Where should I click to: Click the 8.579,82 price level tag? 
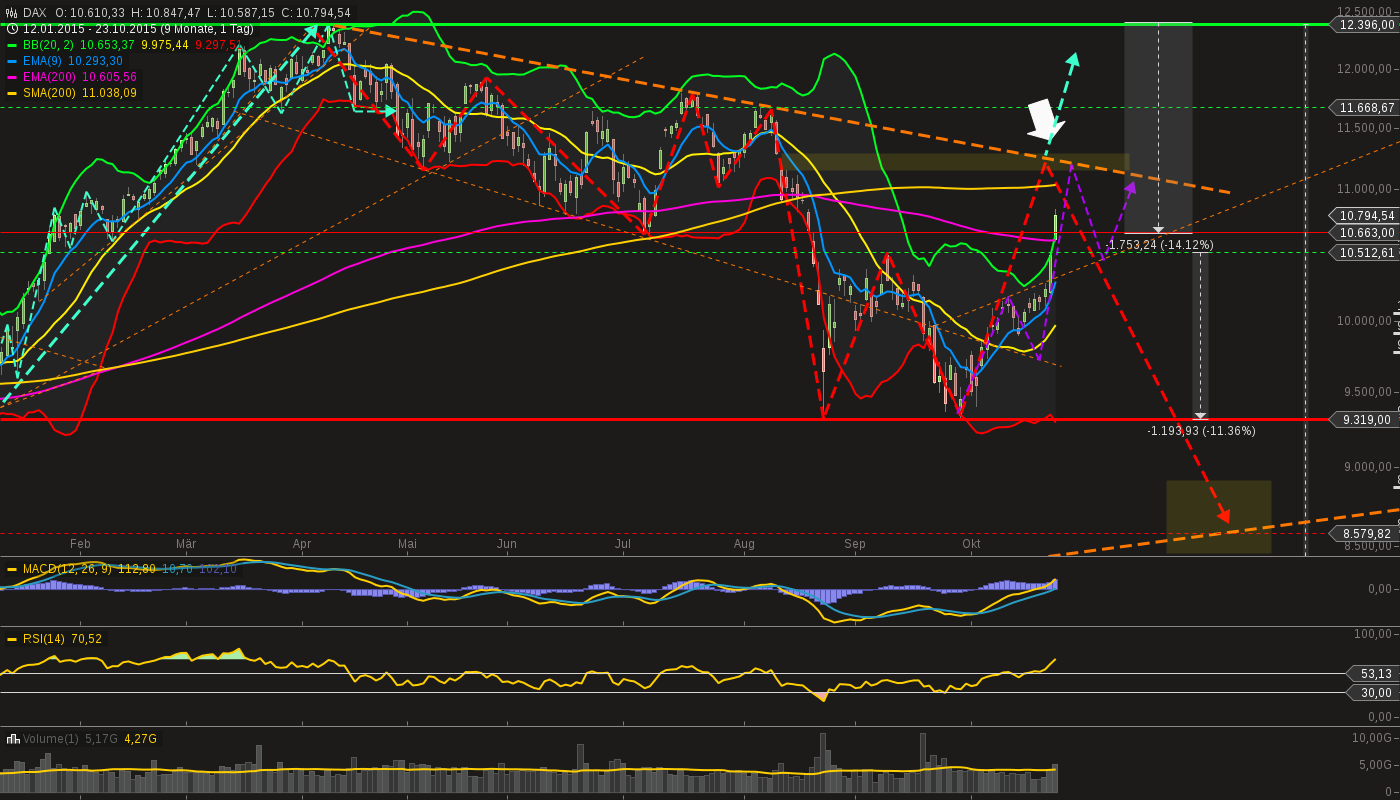click(x=1364, y=534)
